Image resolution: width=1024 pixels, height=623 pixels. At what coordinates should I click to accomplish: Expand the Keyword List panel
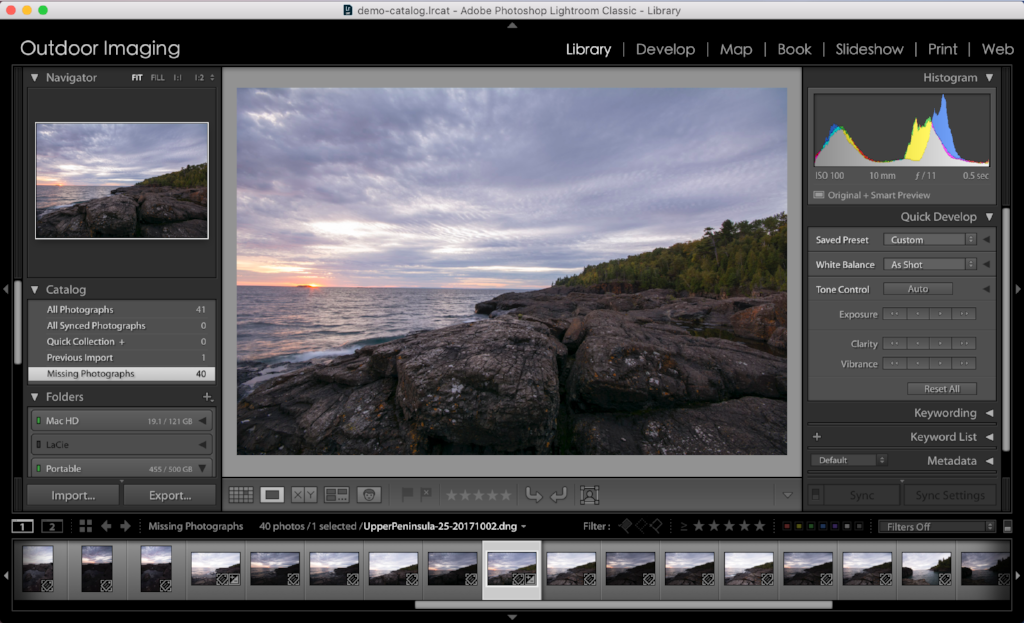click(x=989, y=437)
